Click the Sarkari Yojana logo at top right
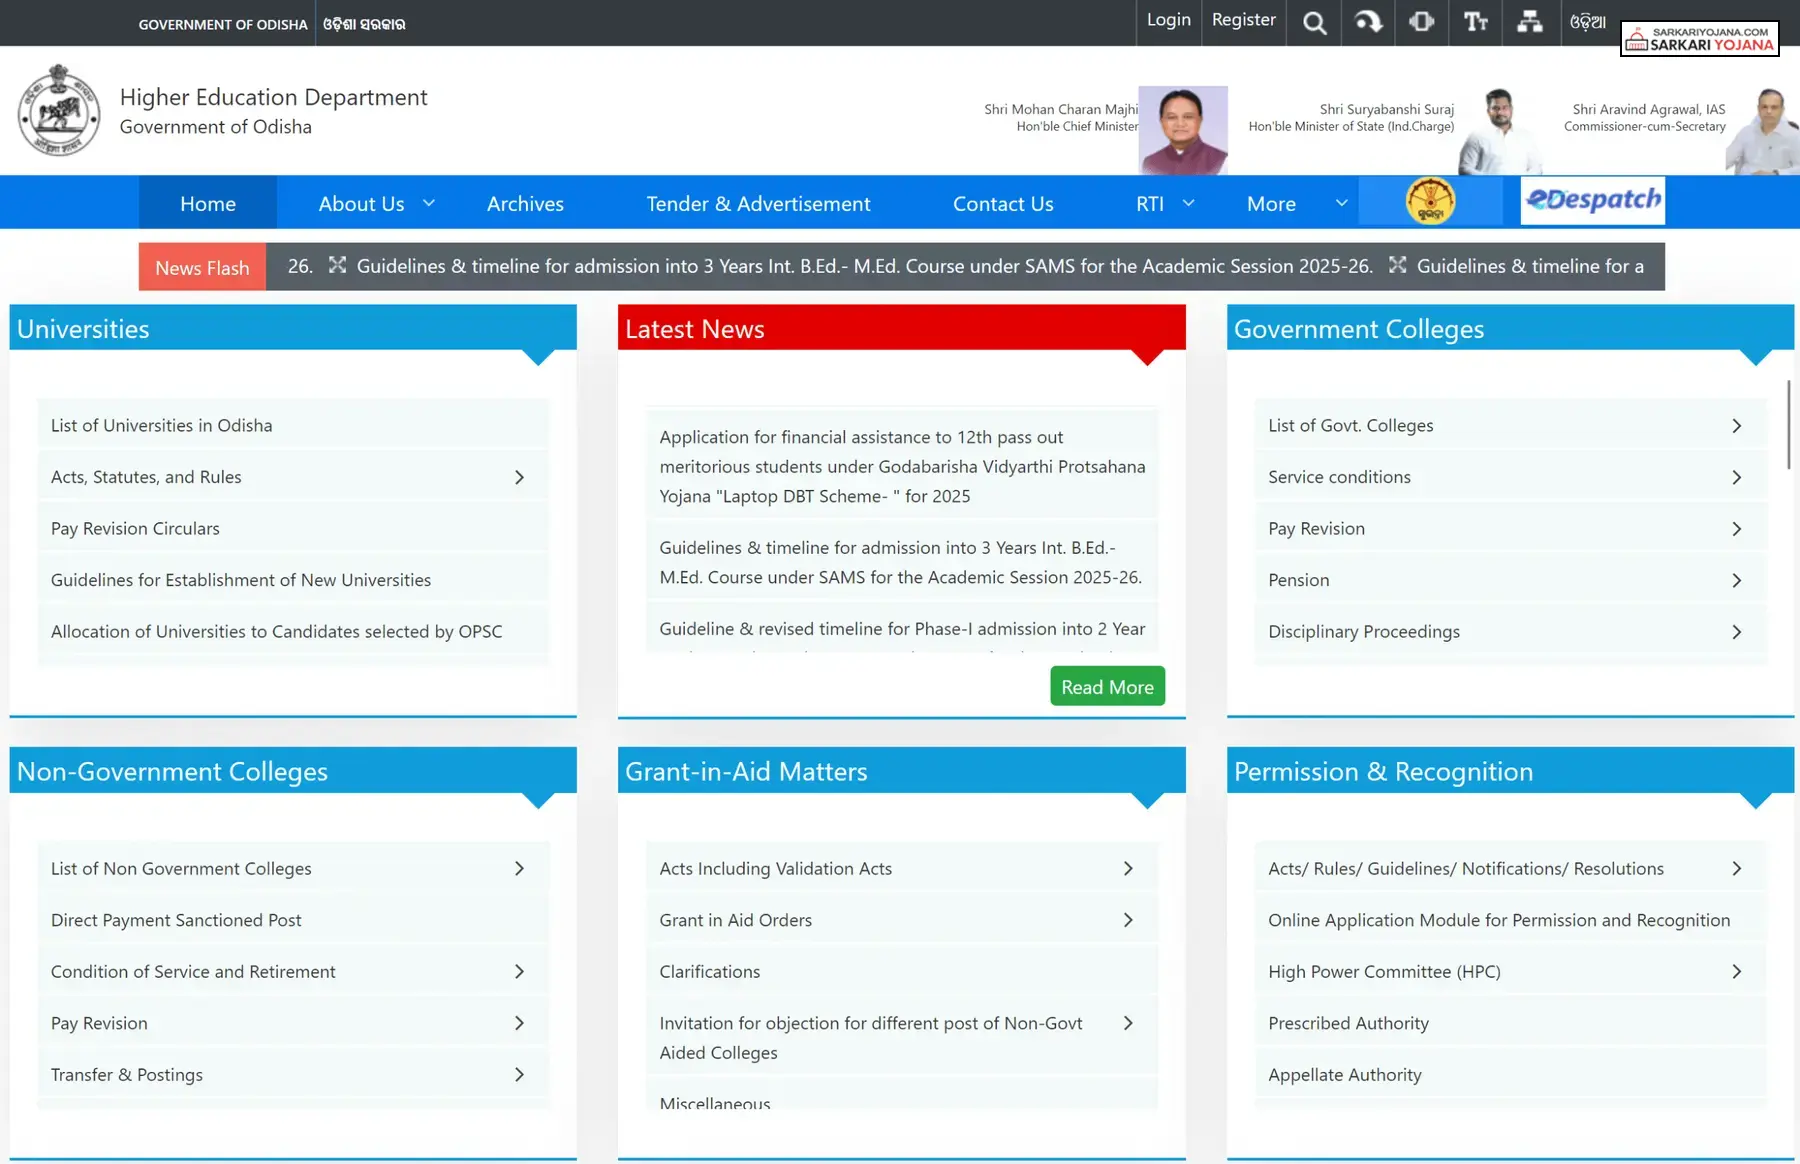Image resolution: width=1800 pixels, height=1164 pixels. [1700, 39]
